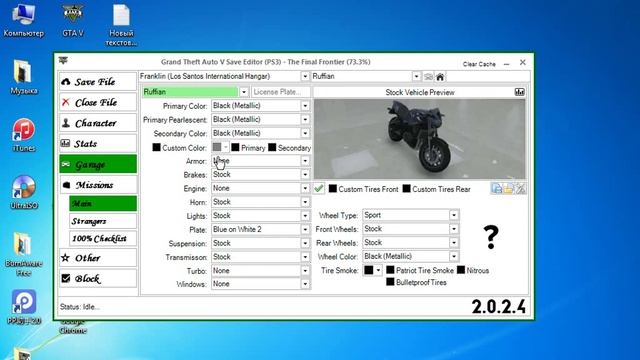Image resolution: width=640 pixels, height=360 pixels.
Task: Click the question mark help icon
Action: point(491,237)
